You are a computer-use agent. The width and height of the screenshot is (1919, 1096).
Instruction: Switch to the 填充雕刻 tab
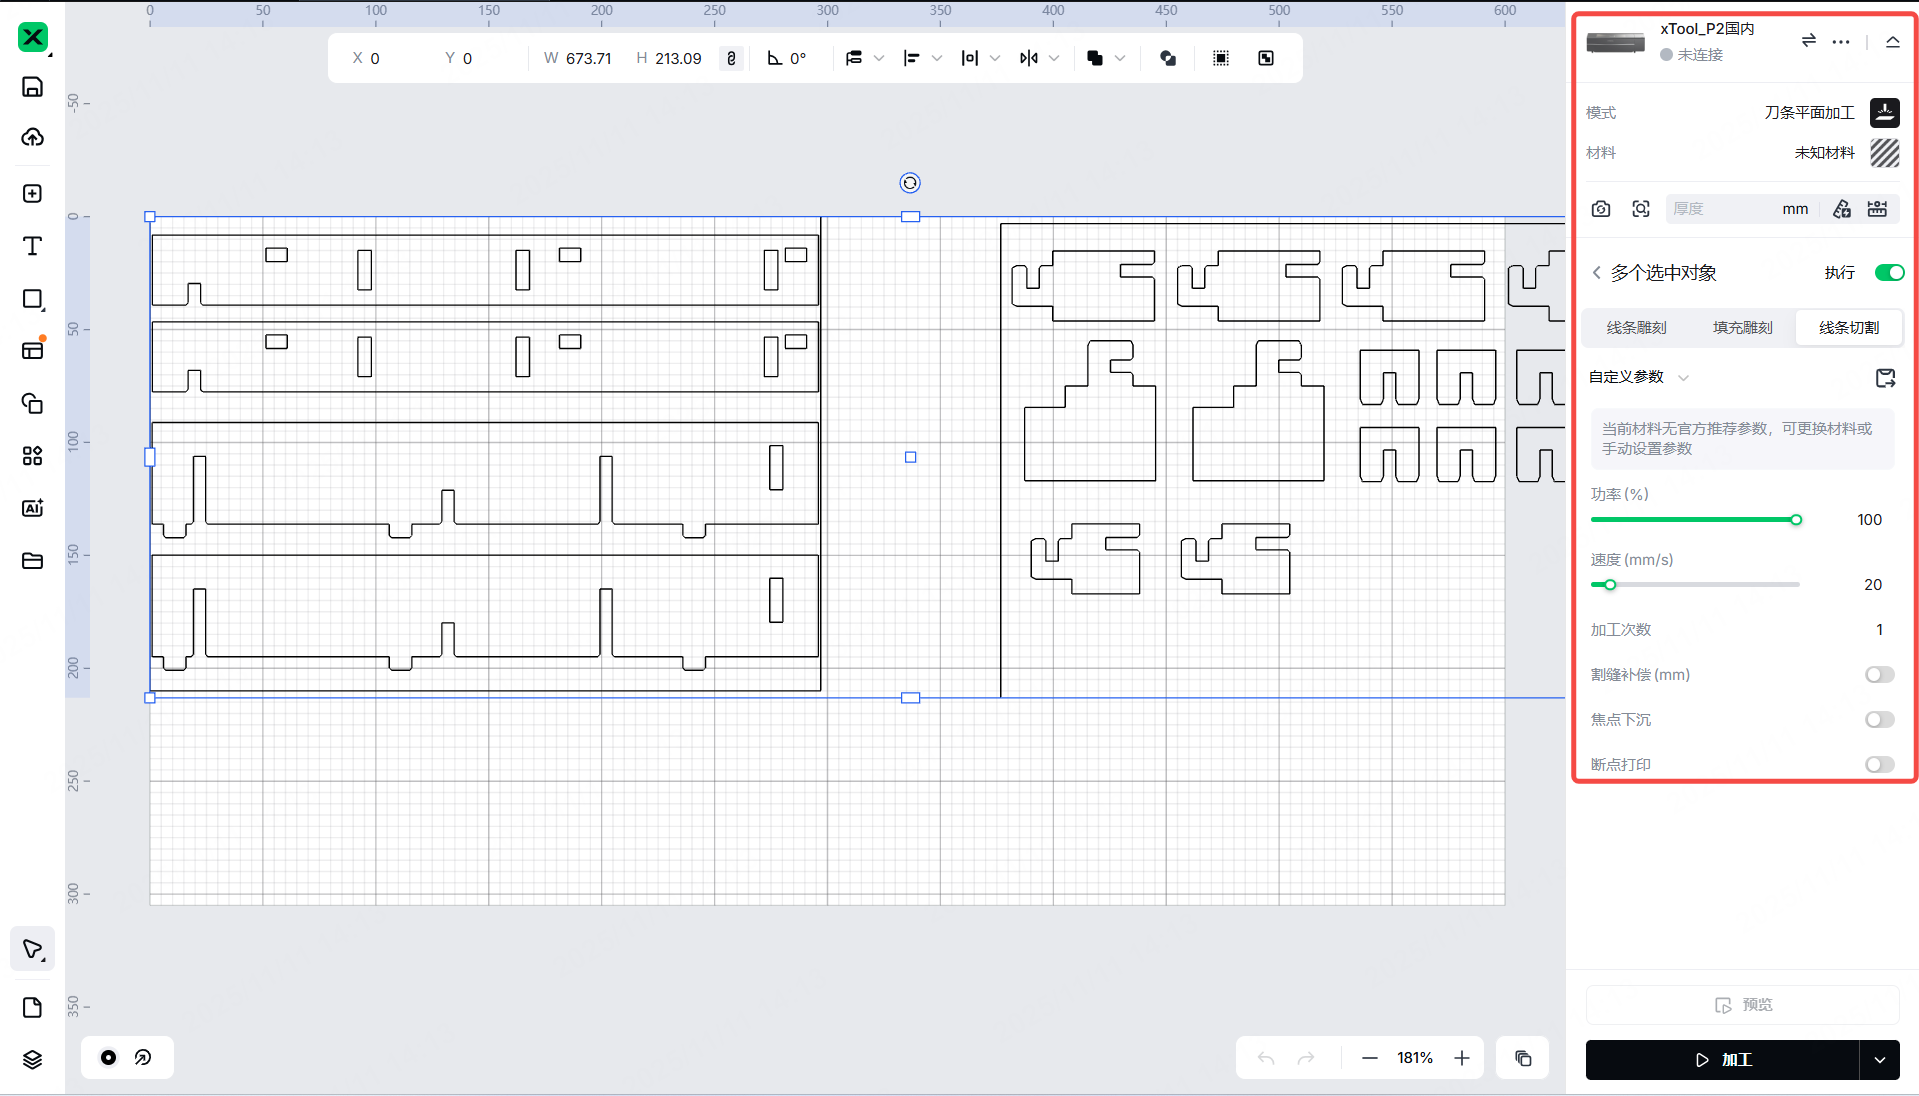(1742, 328)
